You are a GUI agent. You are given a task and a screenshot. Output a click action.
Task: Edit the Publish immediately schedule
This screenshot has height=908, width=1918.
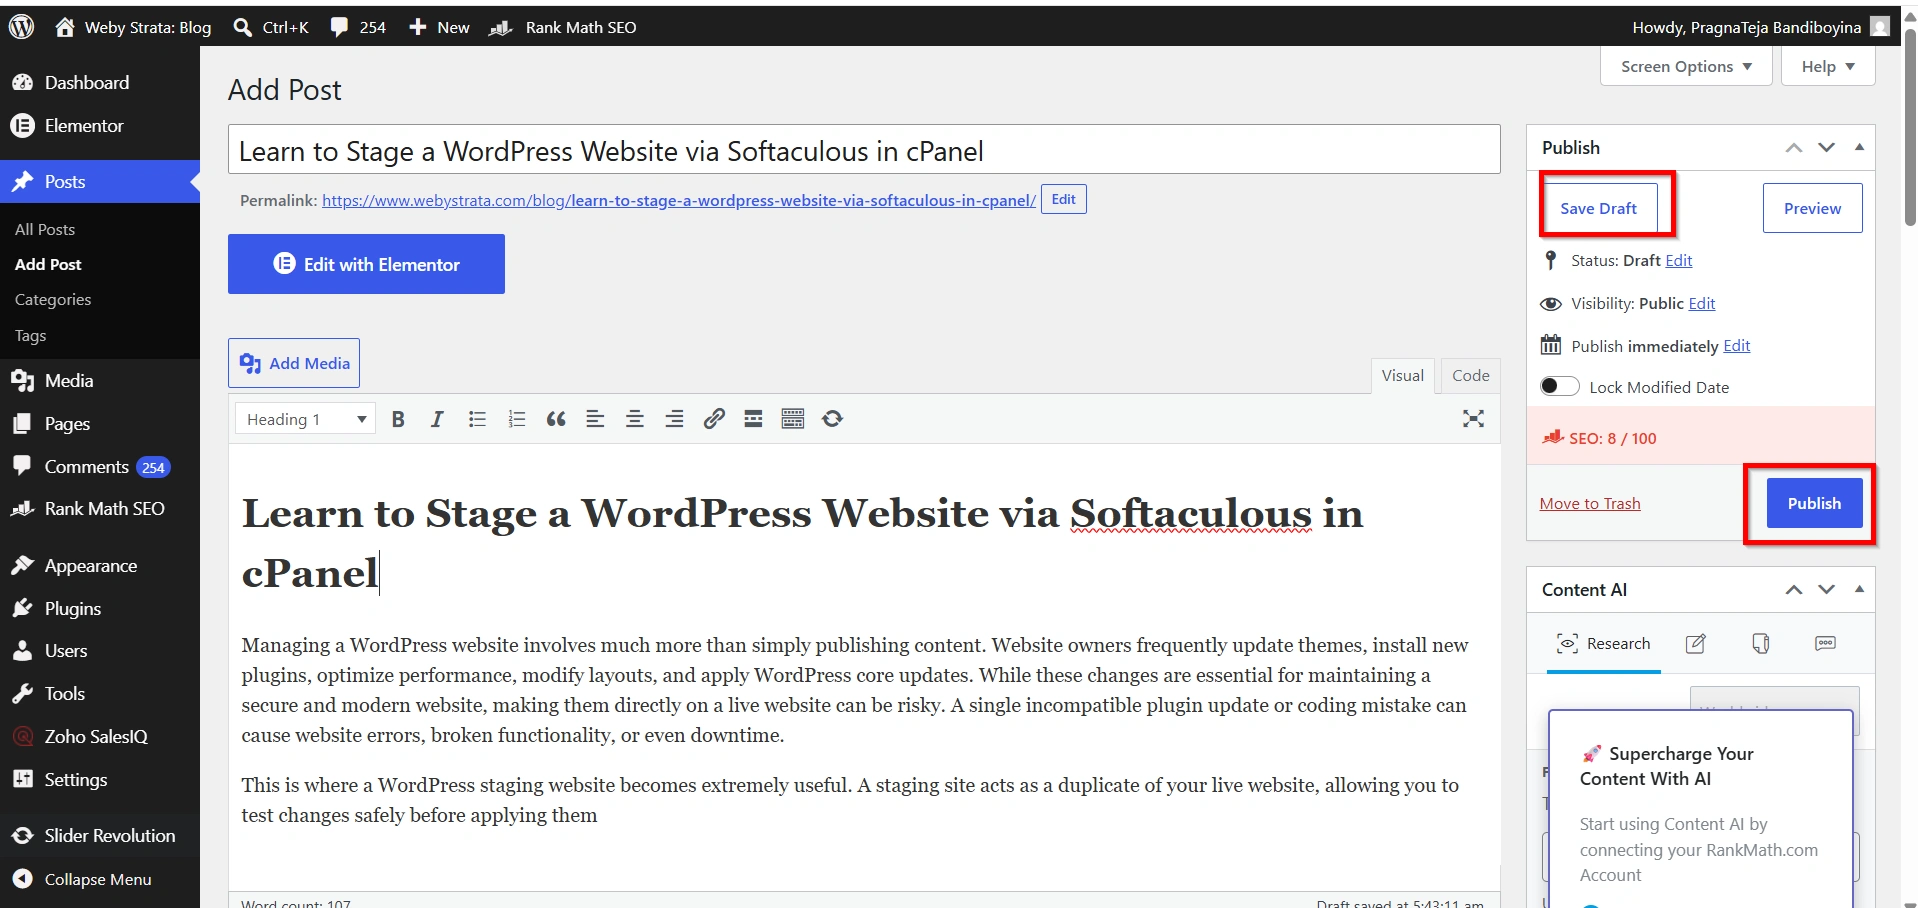point(1737,346)
